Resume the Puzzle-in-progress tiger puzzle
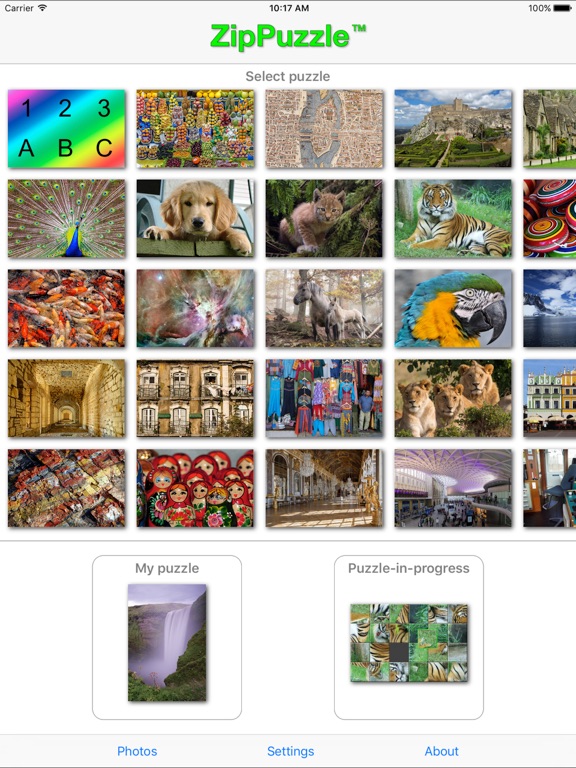Image resolution: width=576 pixels, height=768 pixels. tap(409, 643)
